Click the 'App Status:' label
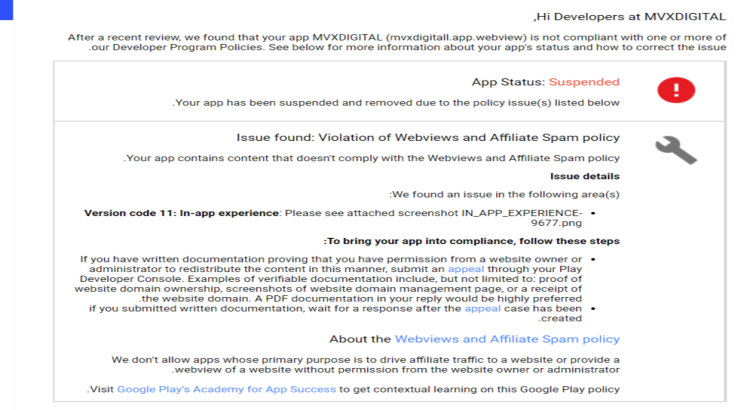Screen dimensions: 750x410 [x=508, y=82]
